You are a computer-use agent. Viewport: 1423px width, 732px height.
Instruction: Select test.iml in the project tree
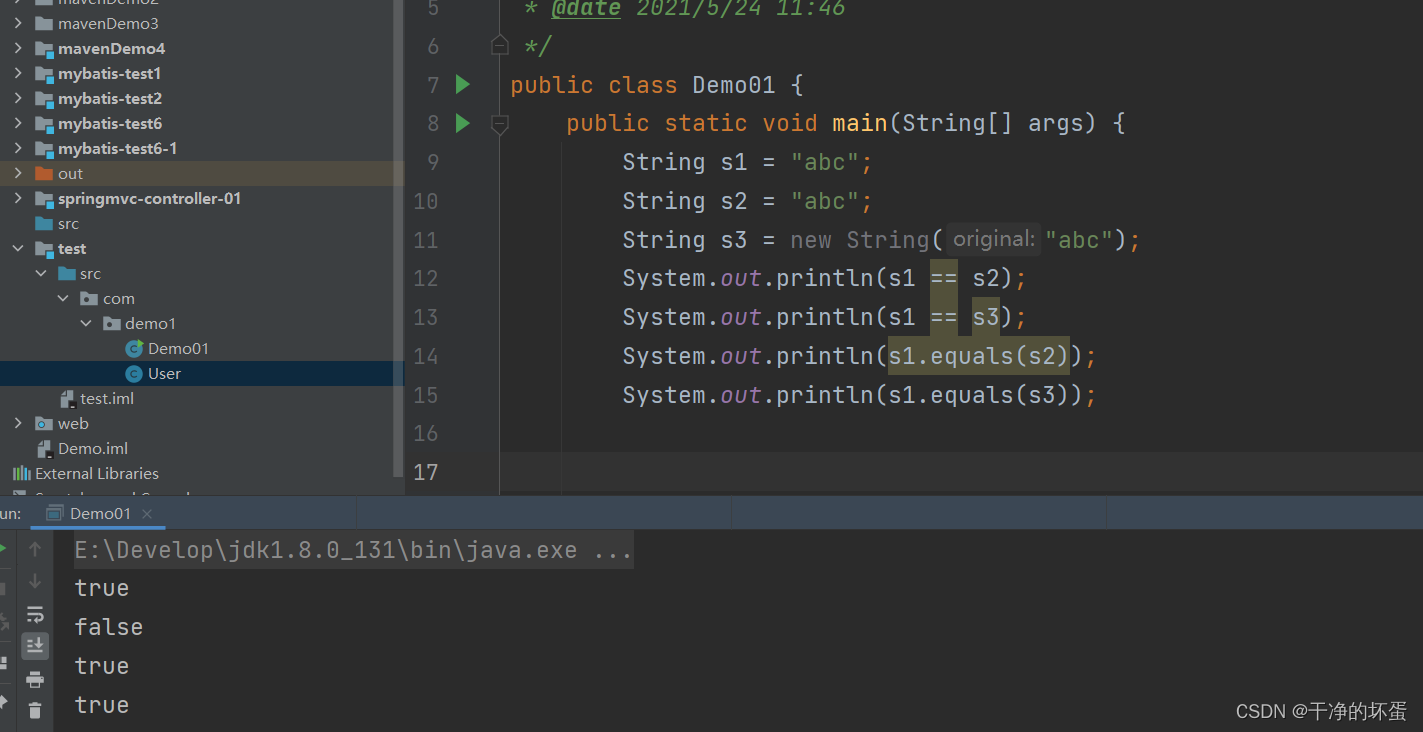pos(107,399)
